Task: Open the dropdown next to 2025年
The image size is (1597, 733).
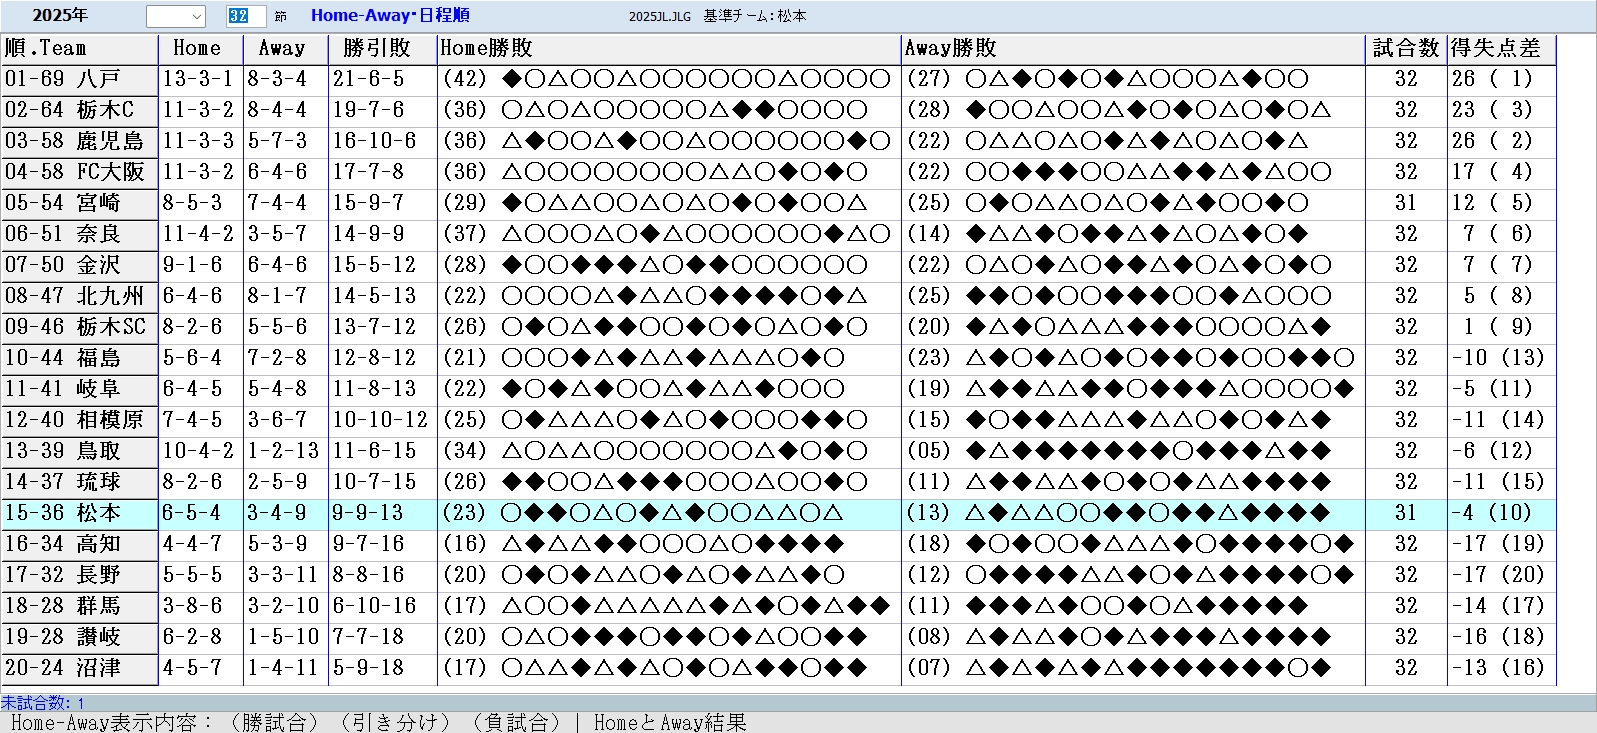Action: (196, 16)
